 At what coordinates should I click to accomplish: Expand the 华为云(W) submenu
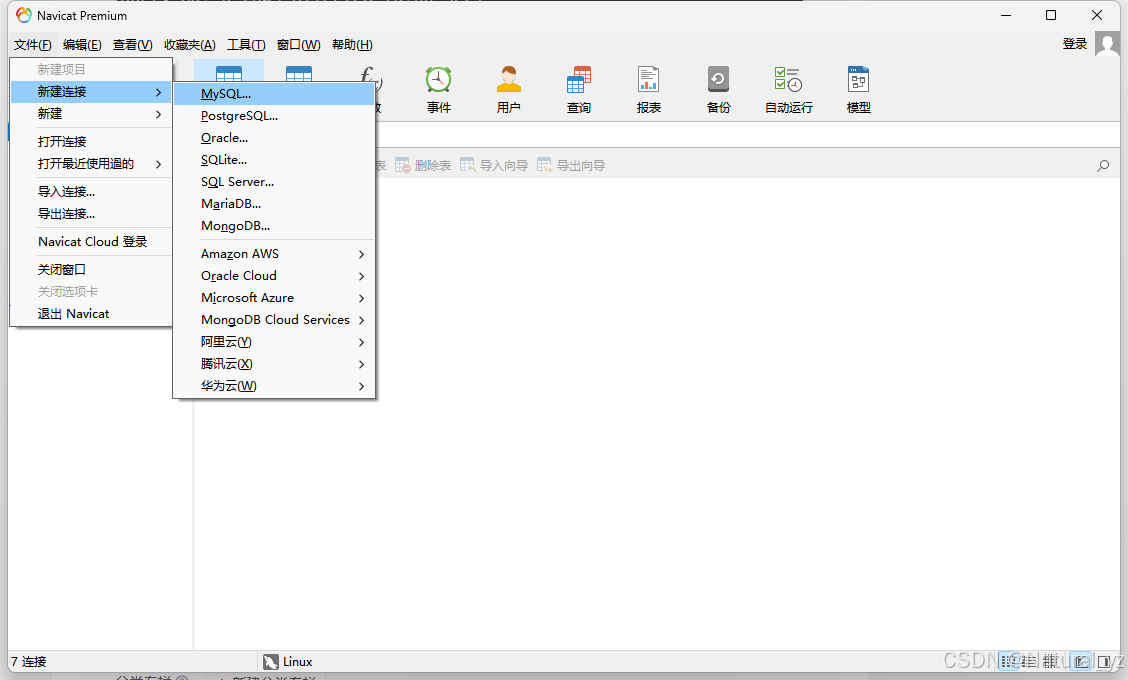(x=274, y=386)
